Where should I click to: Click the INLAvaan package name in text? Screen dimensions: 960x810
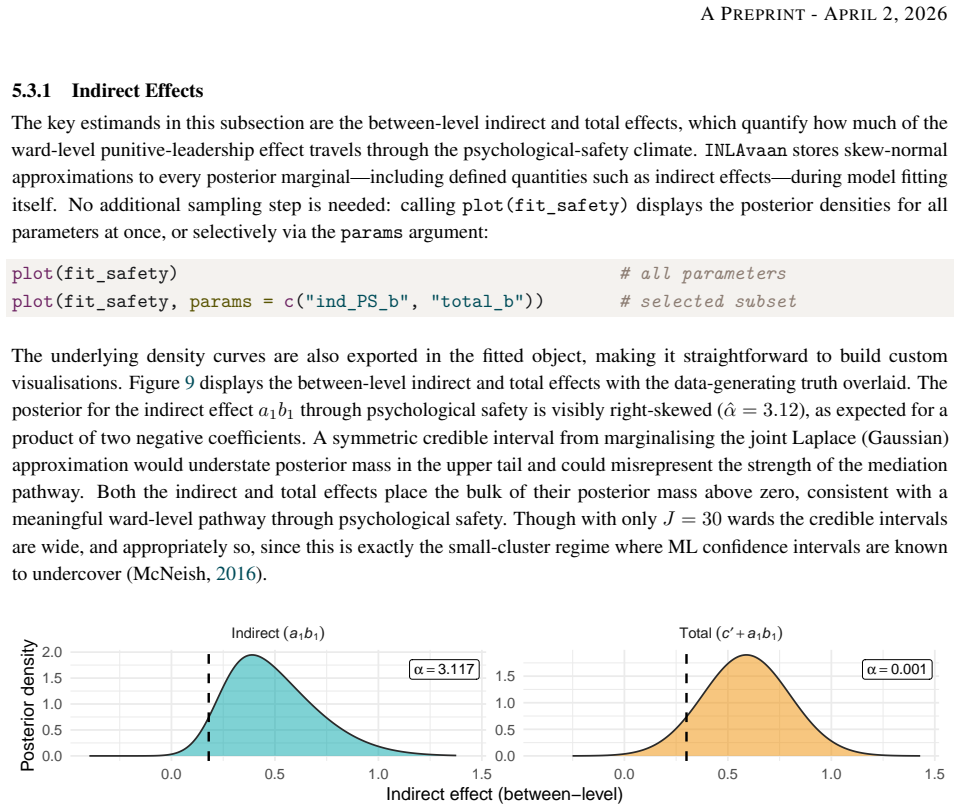pyautogui.click(x=745, y=151)
